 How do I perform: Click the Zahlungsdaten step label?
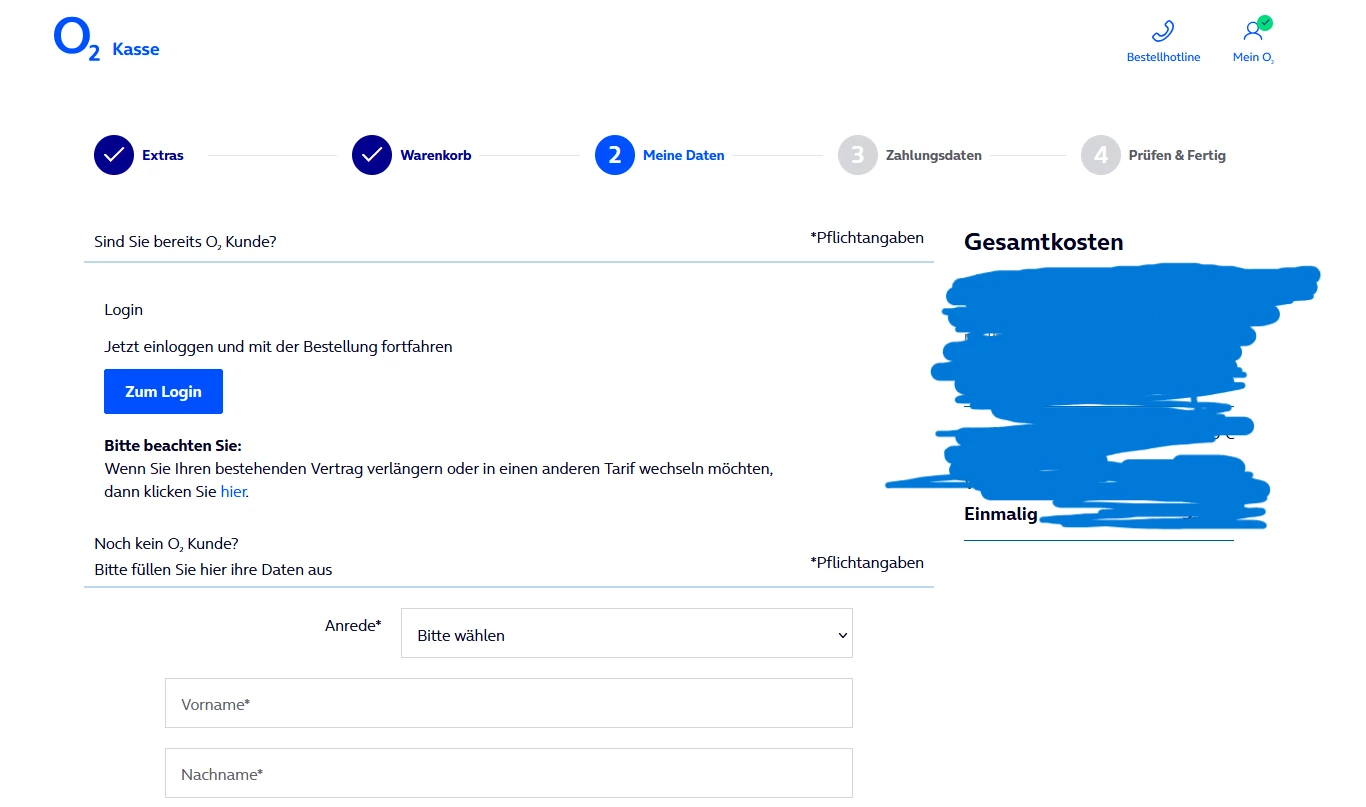[934, 155]
